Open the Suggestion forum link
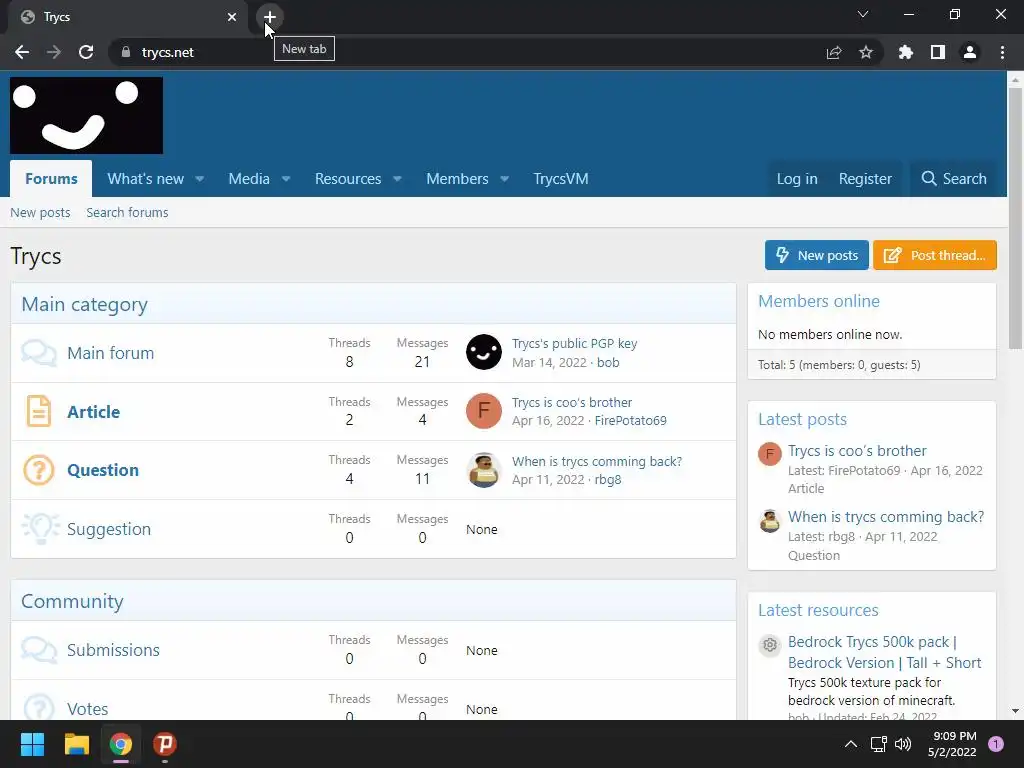Viewport: 1024px width, 768px height. 109,529
